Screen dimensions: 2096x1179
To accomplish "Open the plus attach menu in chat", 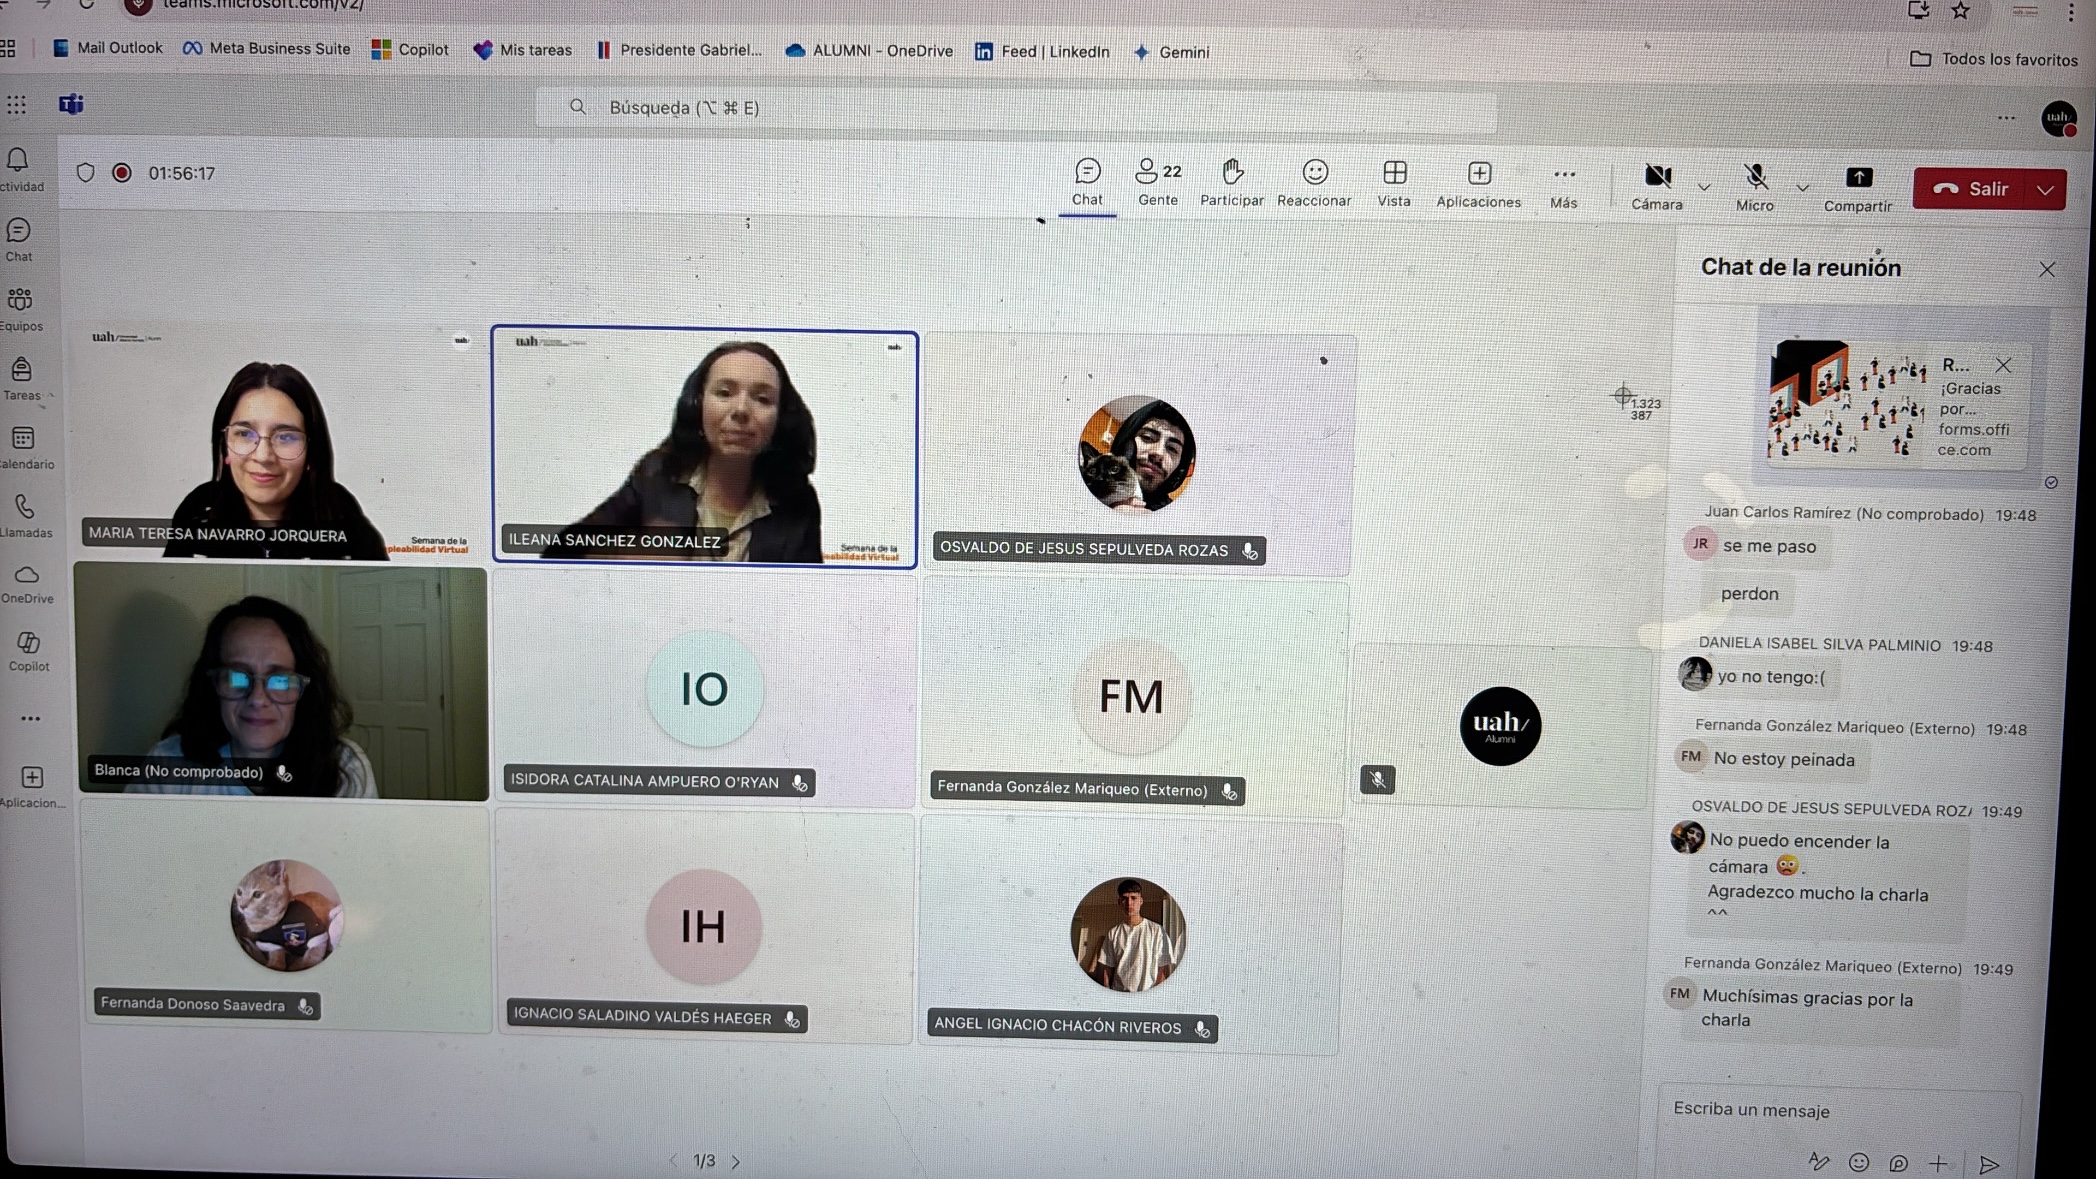I will tap(1938, 1163).
